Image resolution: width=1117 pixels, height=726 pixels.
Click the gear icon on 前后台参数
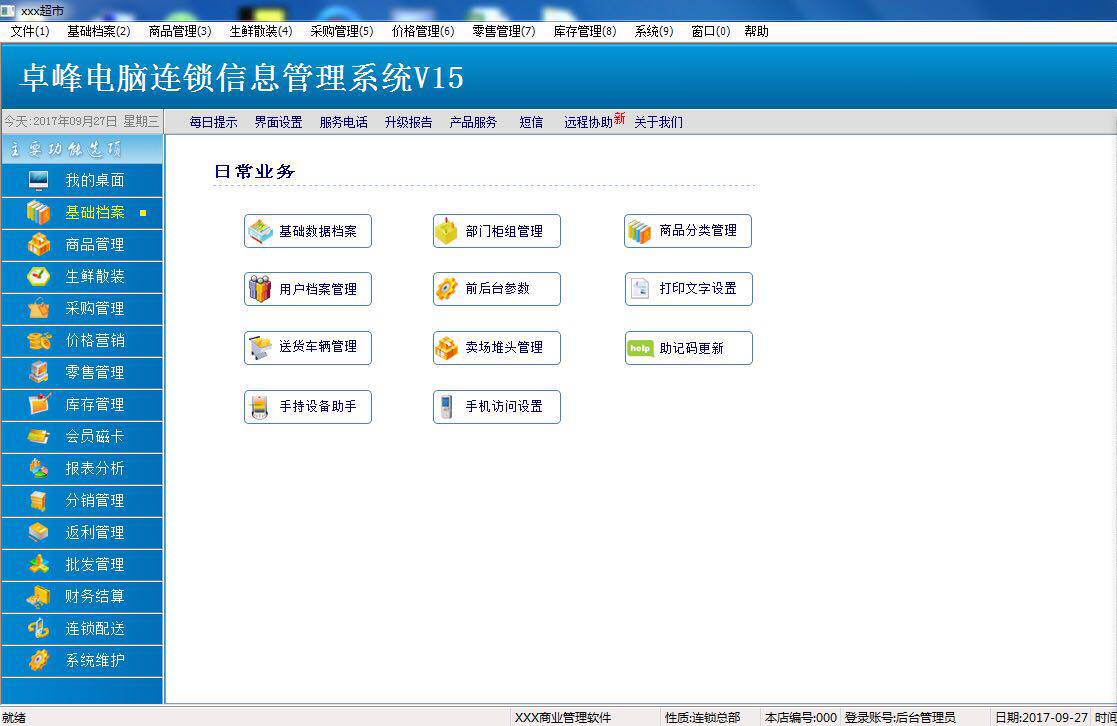[x=447, y=289]
